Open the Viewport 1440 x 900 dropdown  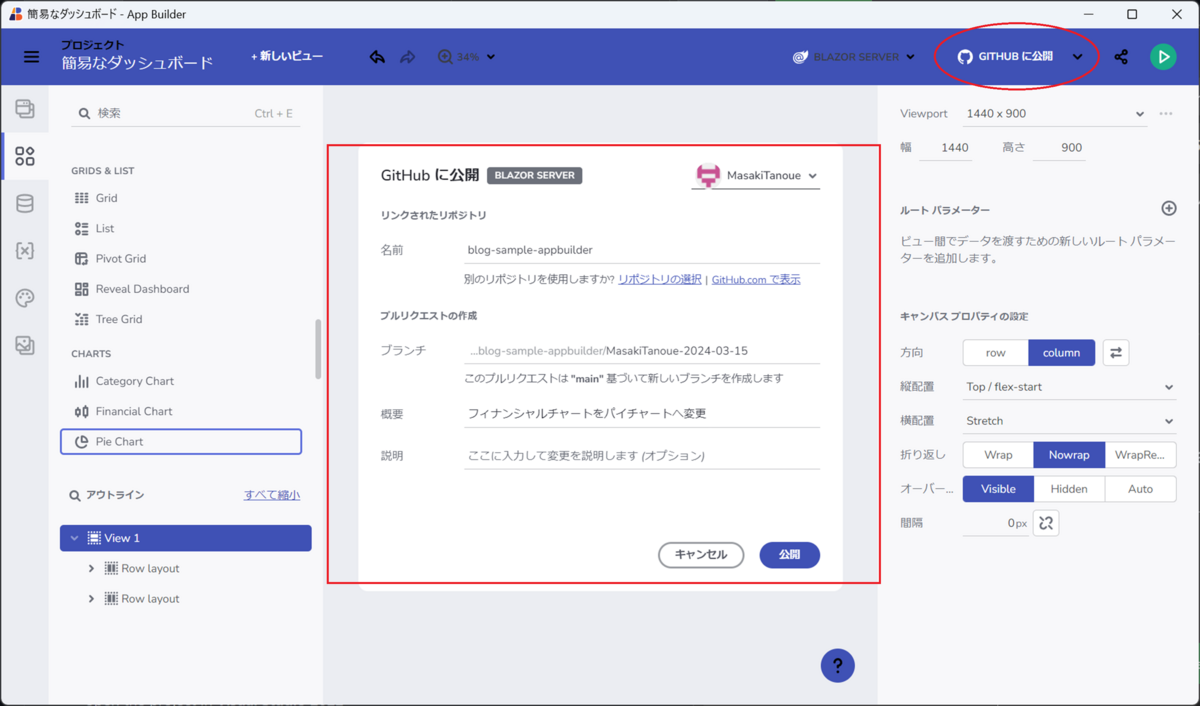click(1054, 114)
